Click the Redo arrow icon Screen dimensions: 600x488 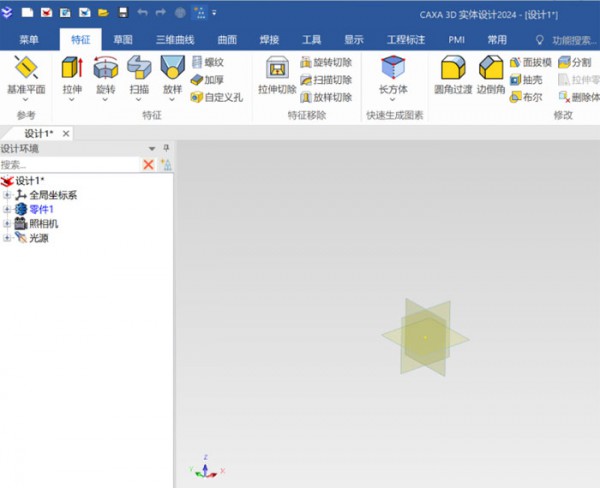click(x=161, y=13)
